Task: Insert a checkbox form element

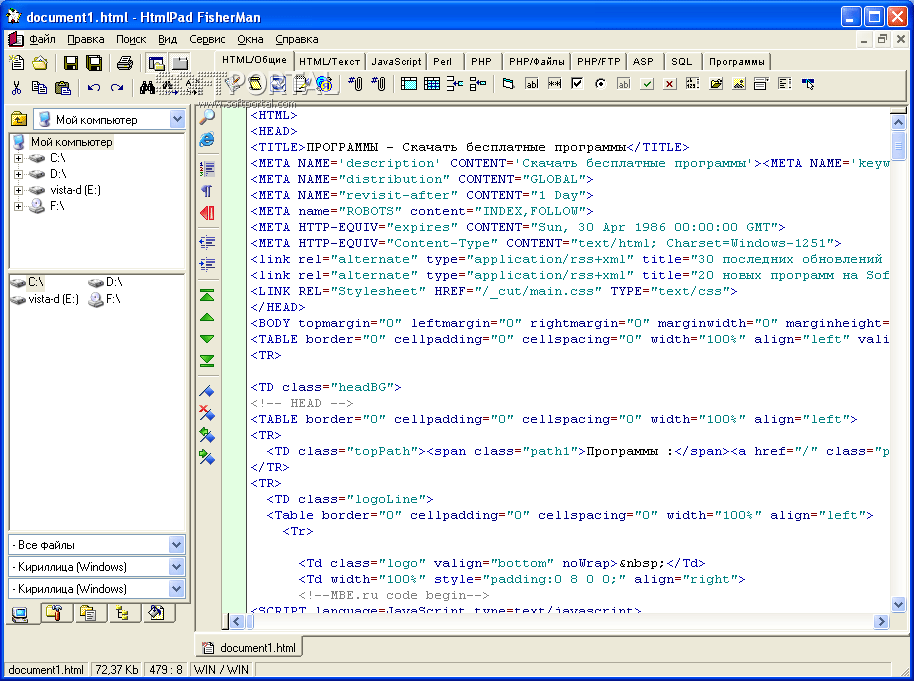Action: point(577,84)
